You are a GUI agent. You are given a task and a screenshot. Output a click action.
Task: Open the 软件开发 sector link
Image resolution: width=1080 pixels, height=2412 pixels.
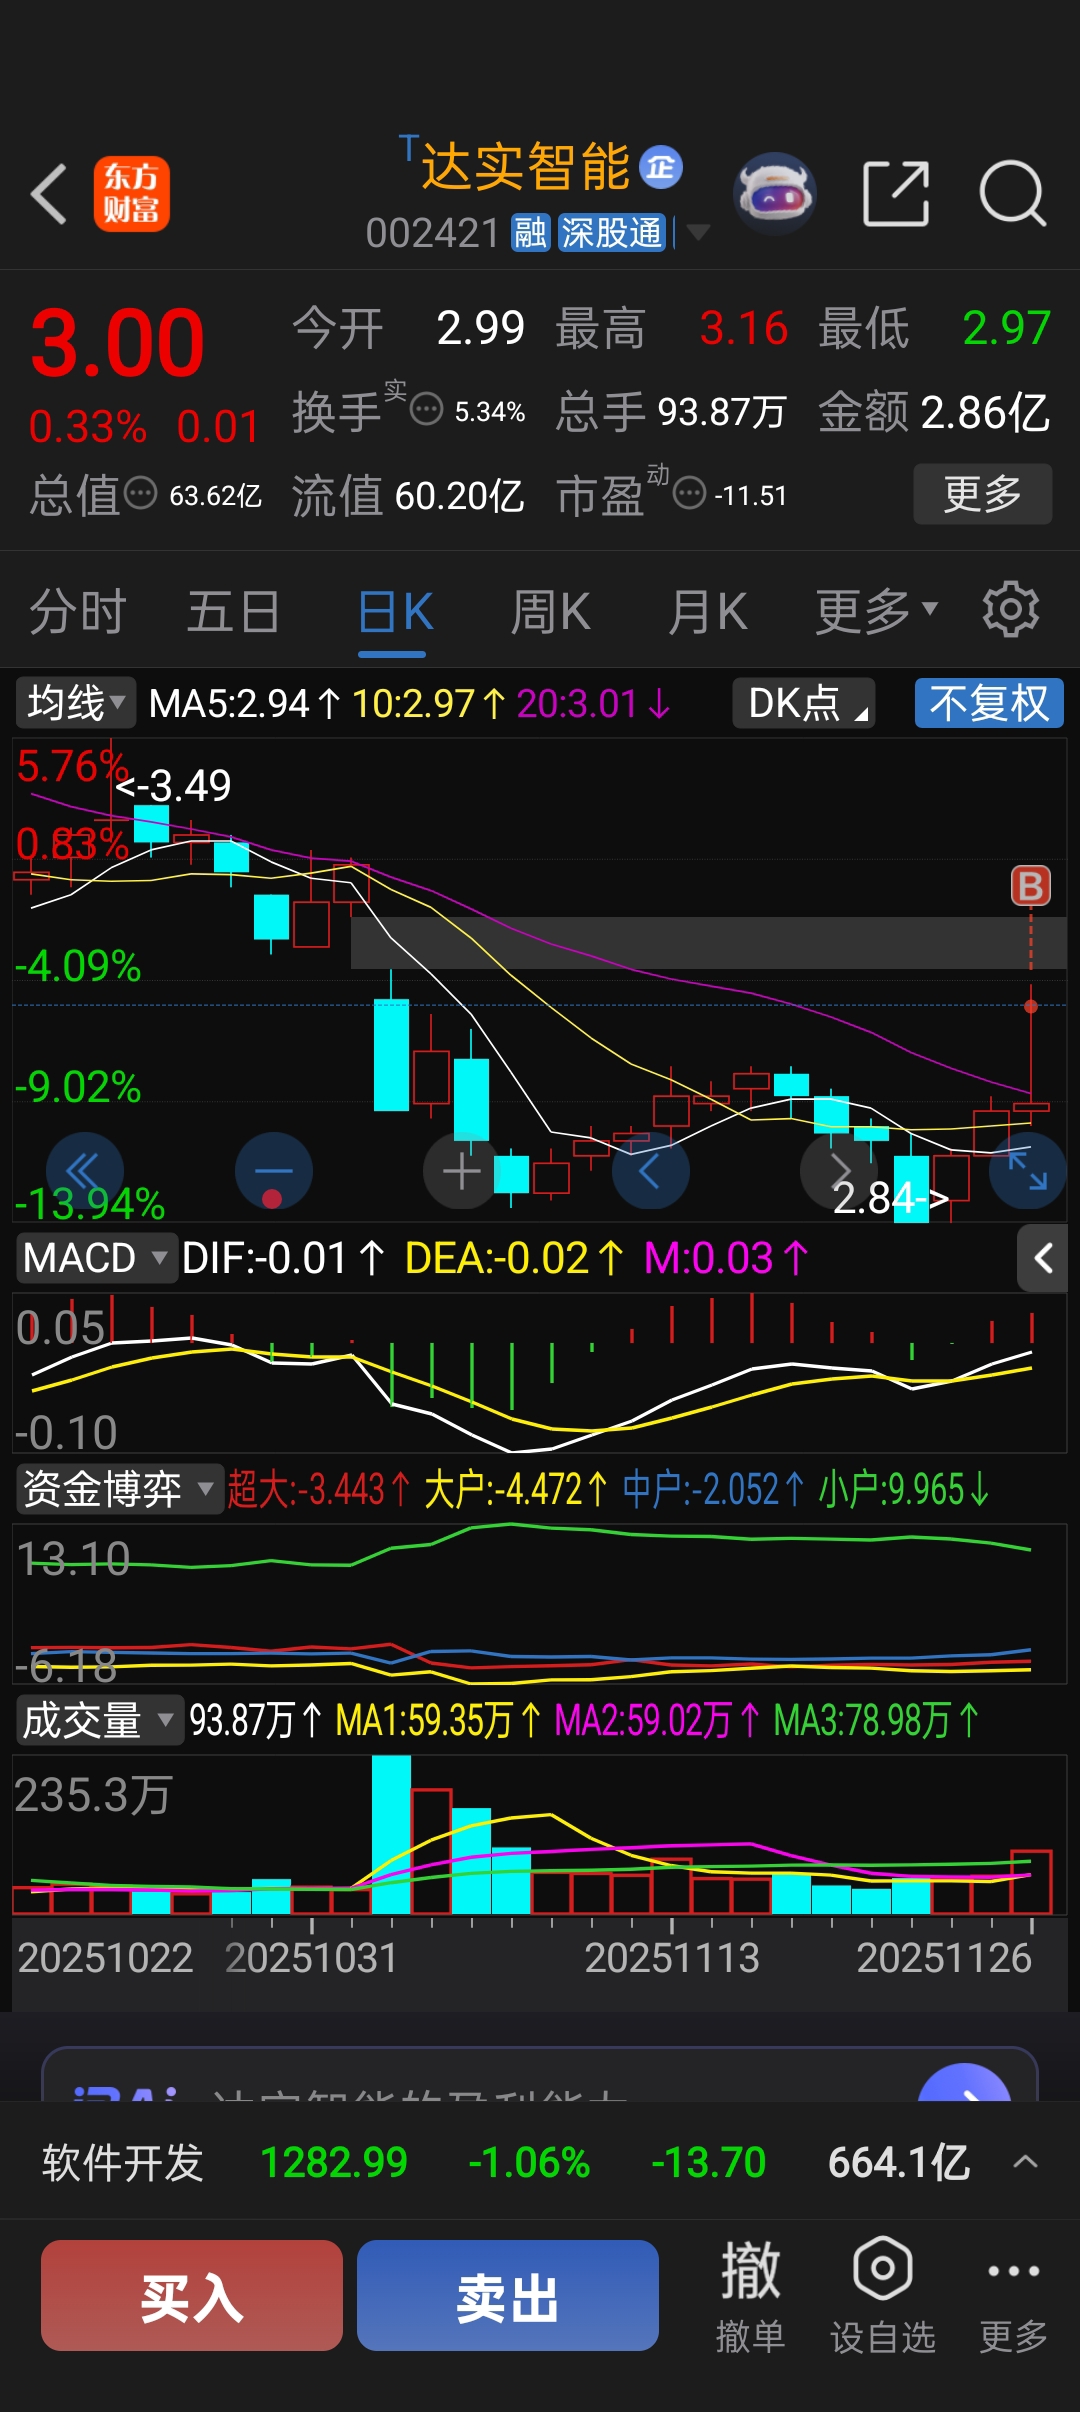[123, 2163]
